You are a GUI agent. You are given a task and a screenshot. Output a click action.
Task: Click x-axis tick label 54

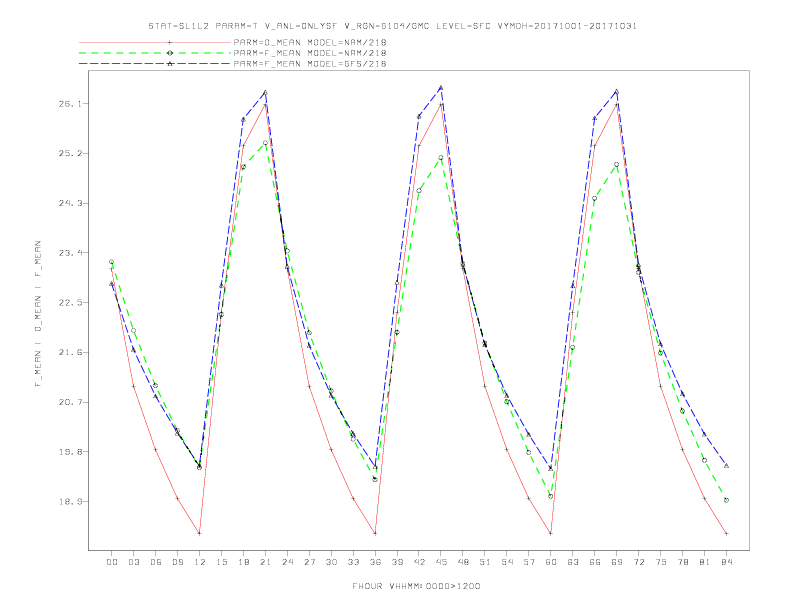(507, 562)
